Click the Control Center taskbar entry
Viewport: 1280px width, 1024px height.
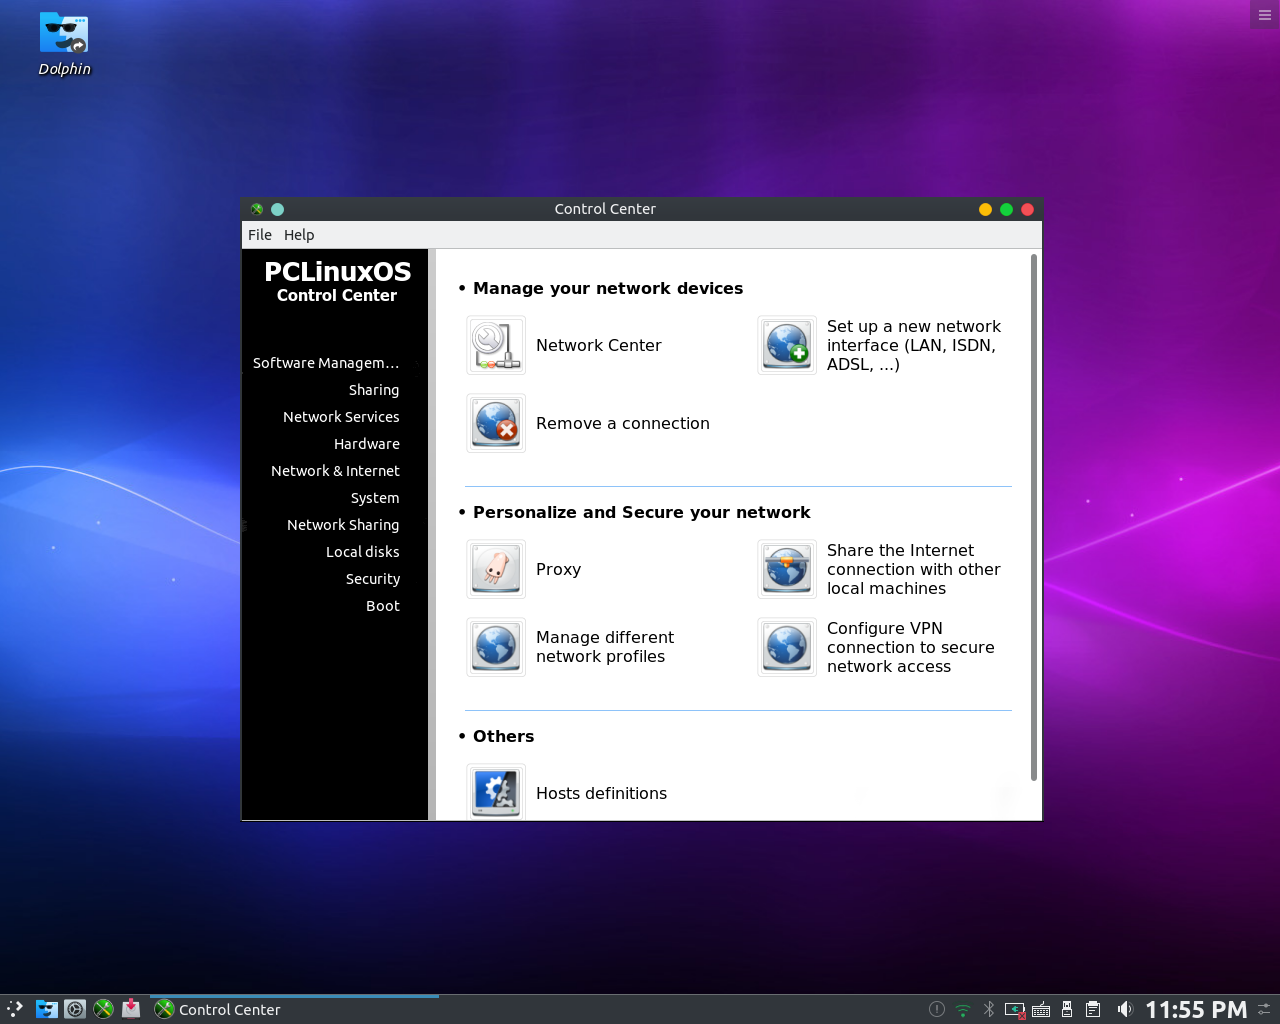click(294, 1009)
